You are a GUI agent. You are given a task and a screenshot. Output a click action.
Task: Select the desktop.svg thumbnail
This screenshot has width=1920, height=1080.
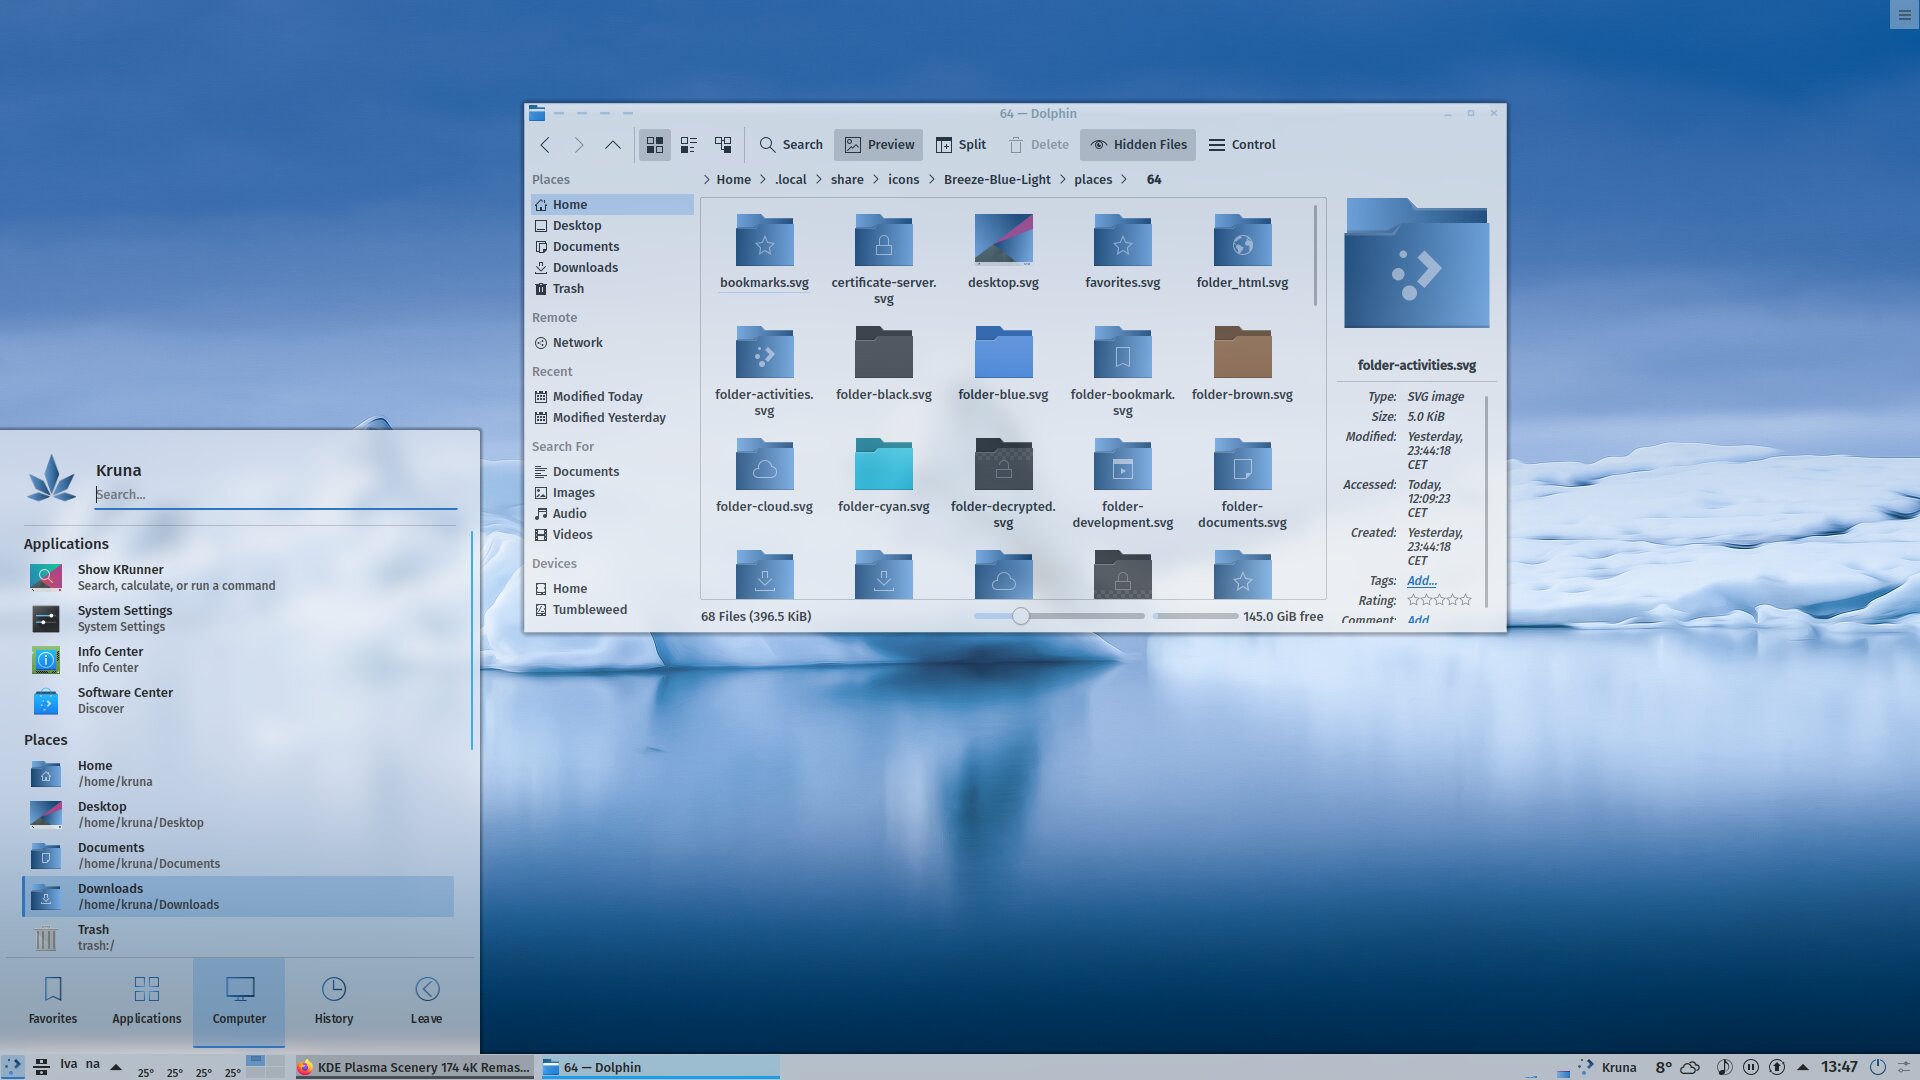pos(1003,240)
